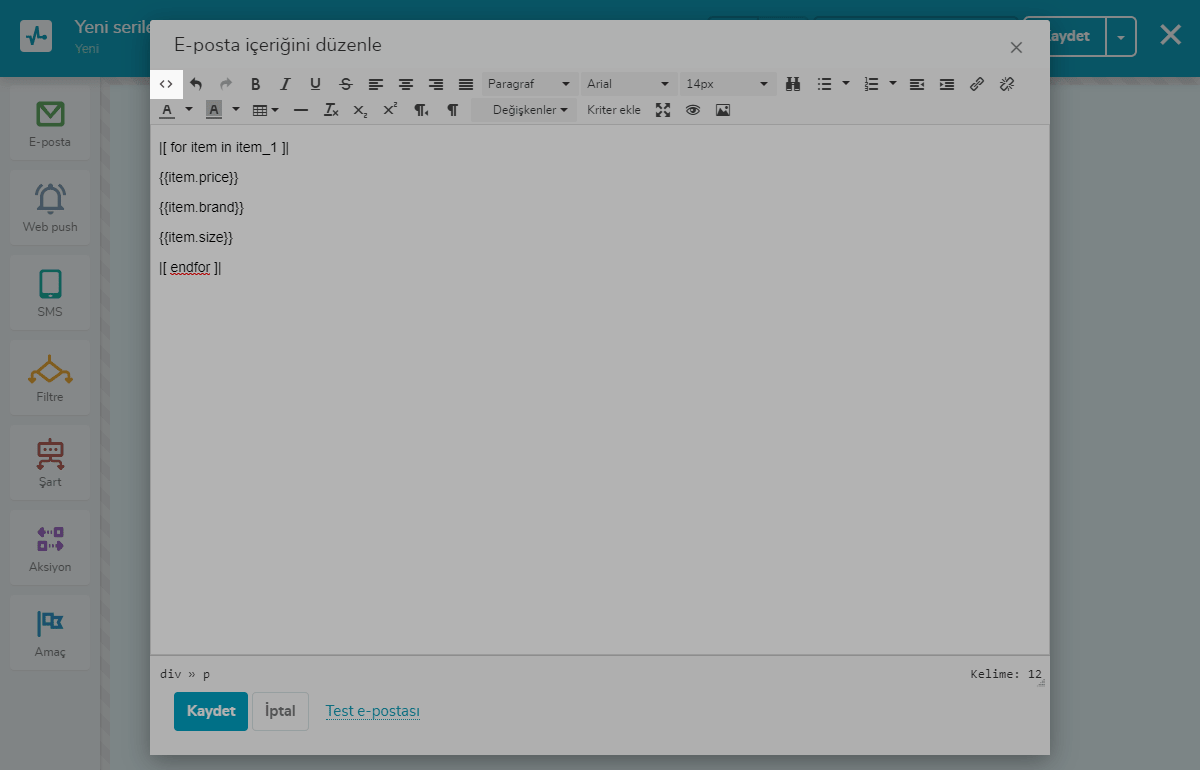The height and width of the screenshot is (770, 1200).
Task: Open the Paragraf format dropdown
Action: [x=529, y=84]
